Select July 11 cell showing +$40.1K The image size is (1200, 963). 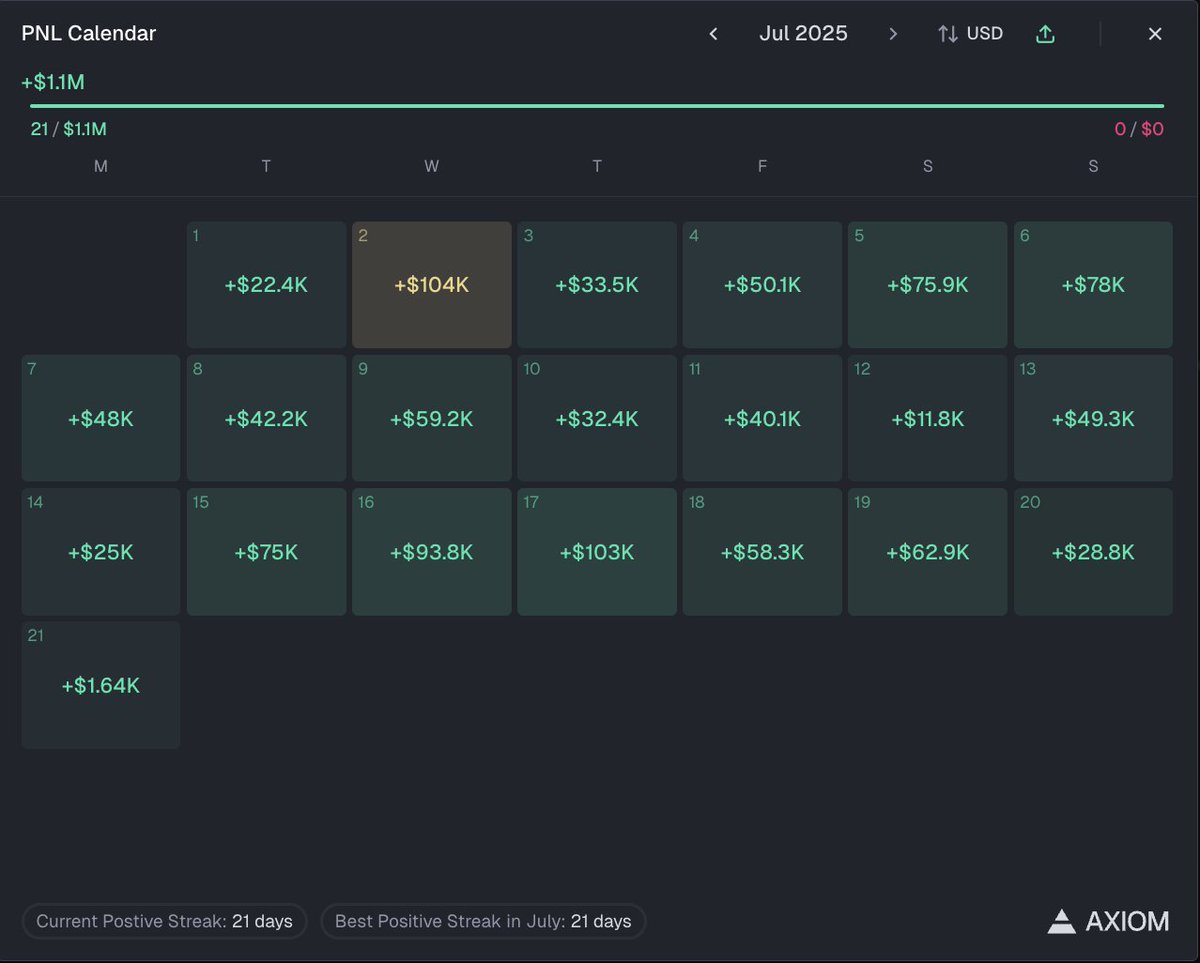762,418
